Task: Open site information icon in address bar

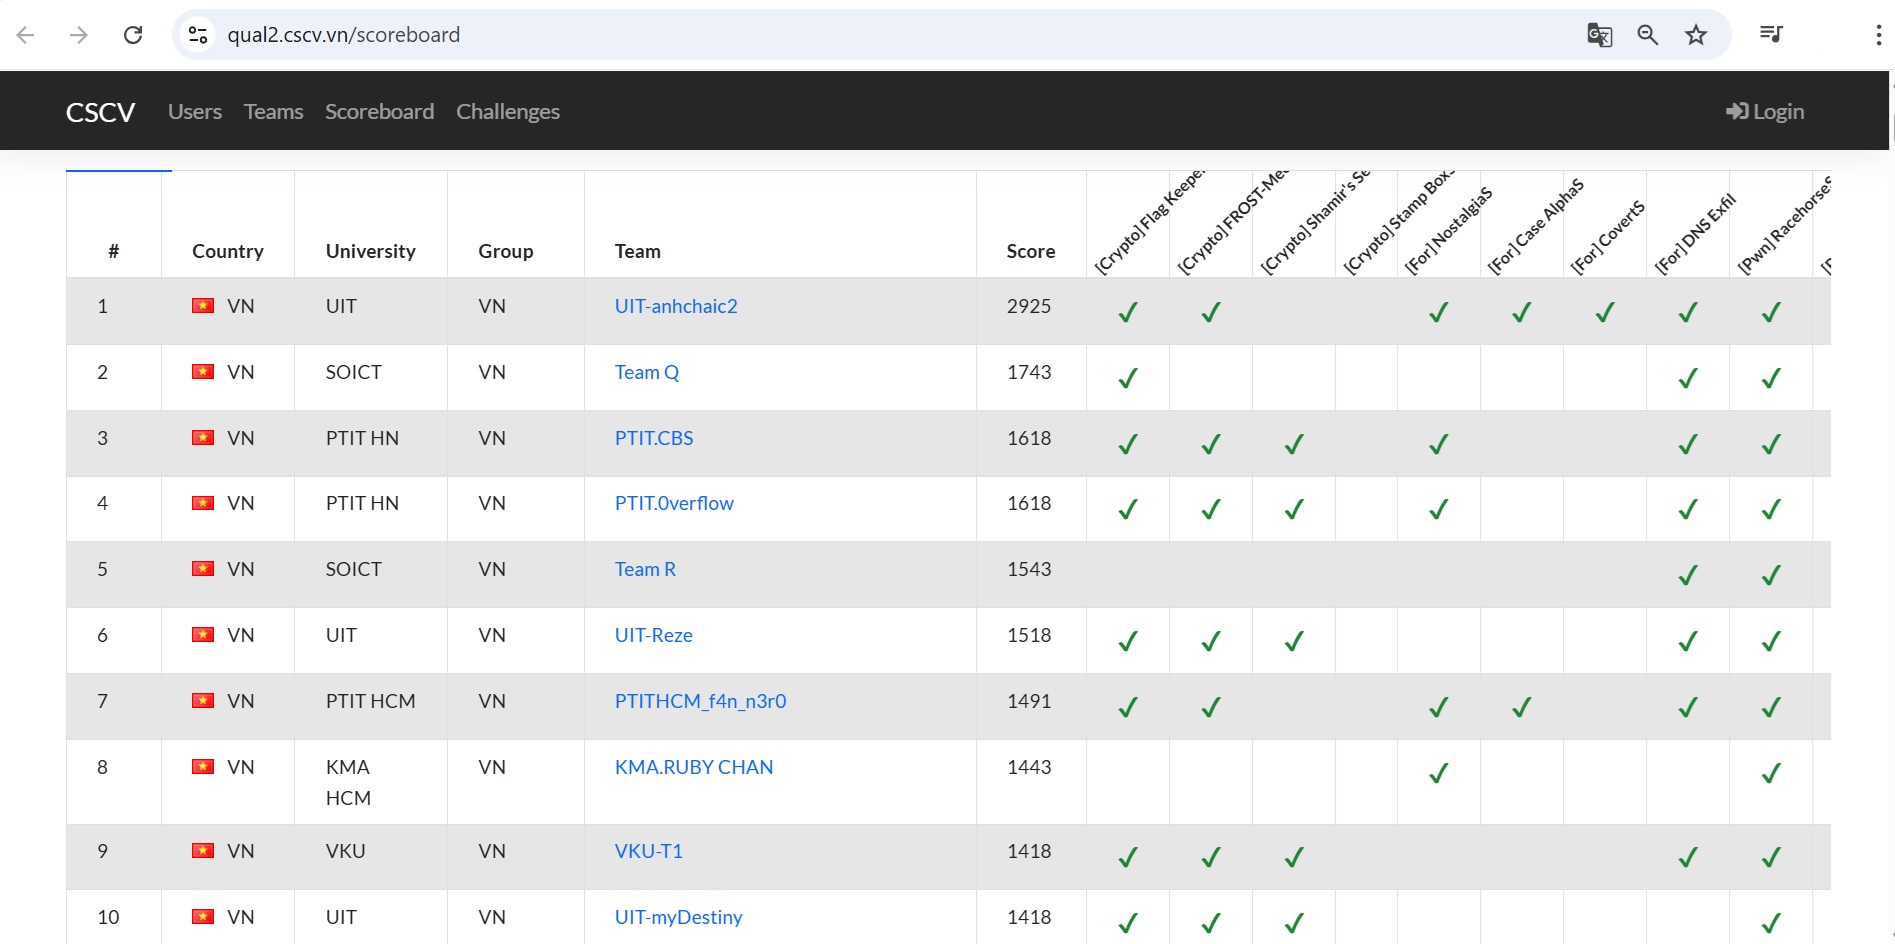Action: [198, 35]
